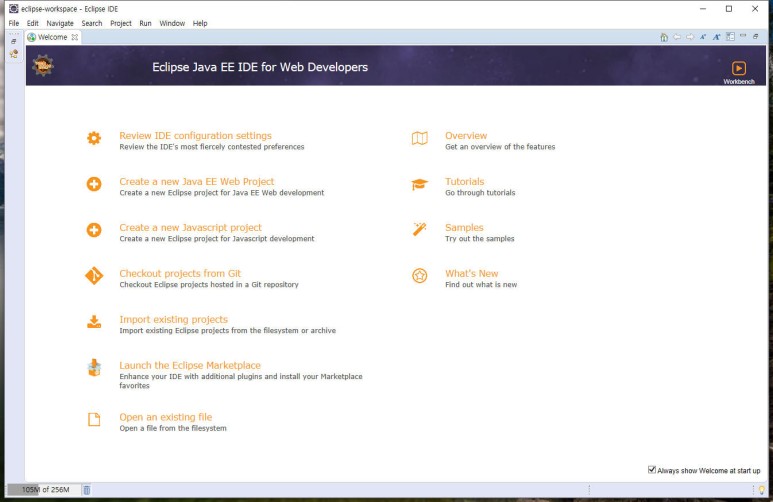Minimize the Welcome view using its toolbar icon
773x502 pixels.
[743, 36]
